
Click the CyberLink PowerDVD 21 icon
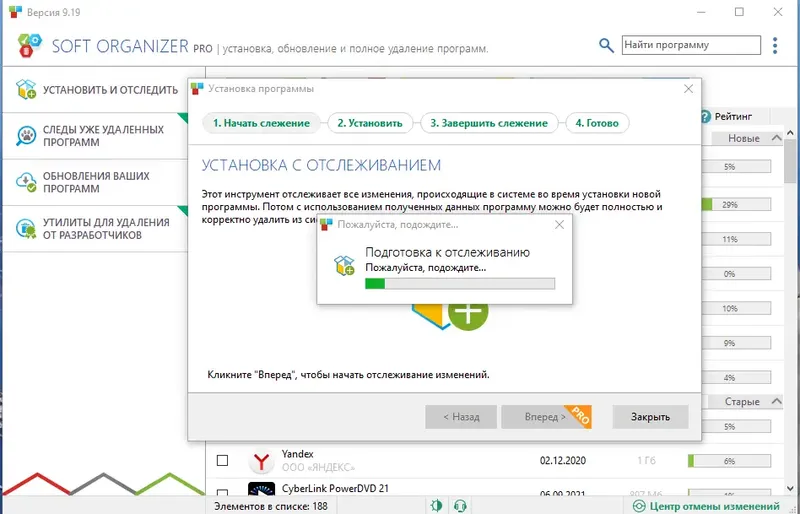tap(261, 490)
